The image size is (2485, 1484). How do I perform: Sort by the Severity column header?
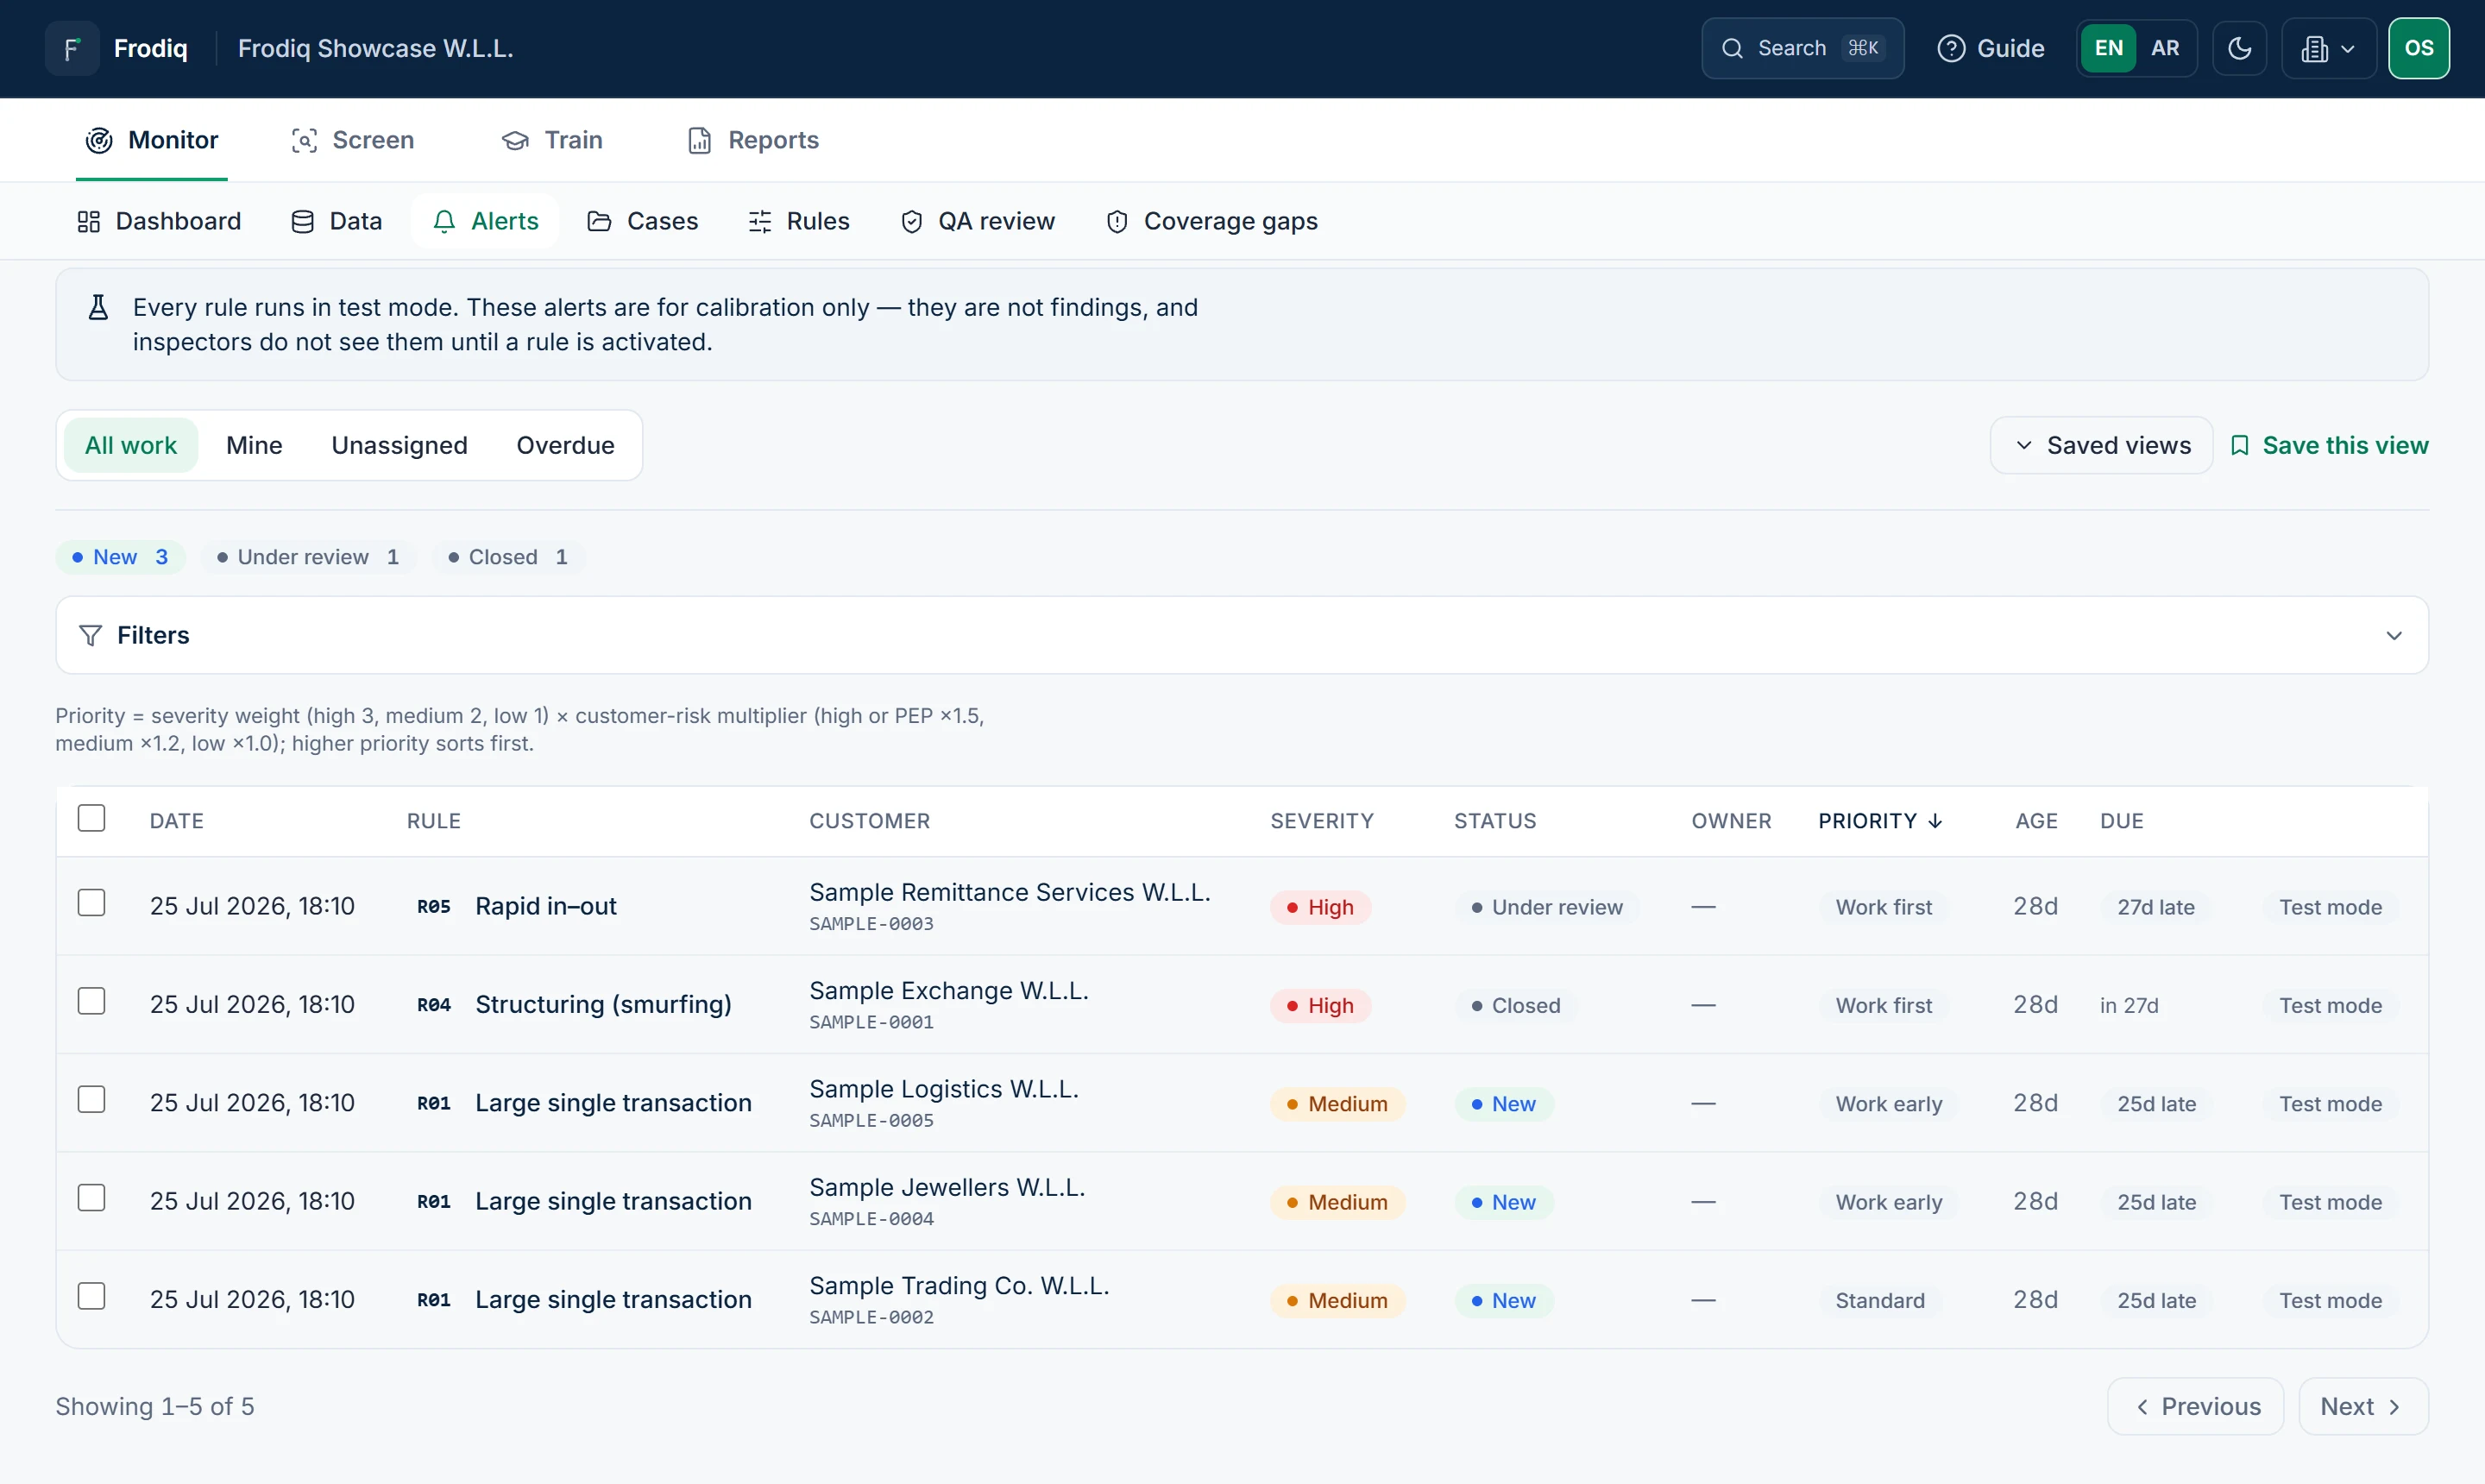[1322, 821]
